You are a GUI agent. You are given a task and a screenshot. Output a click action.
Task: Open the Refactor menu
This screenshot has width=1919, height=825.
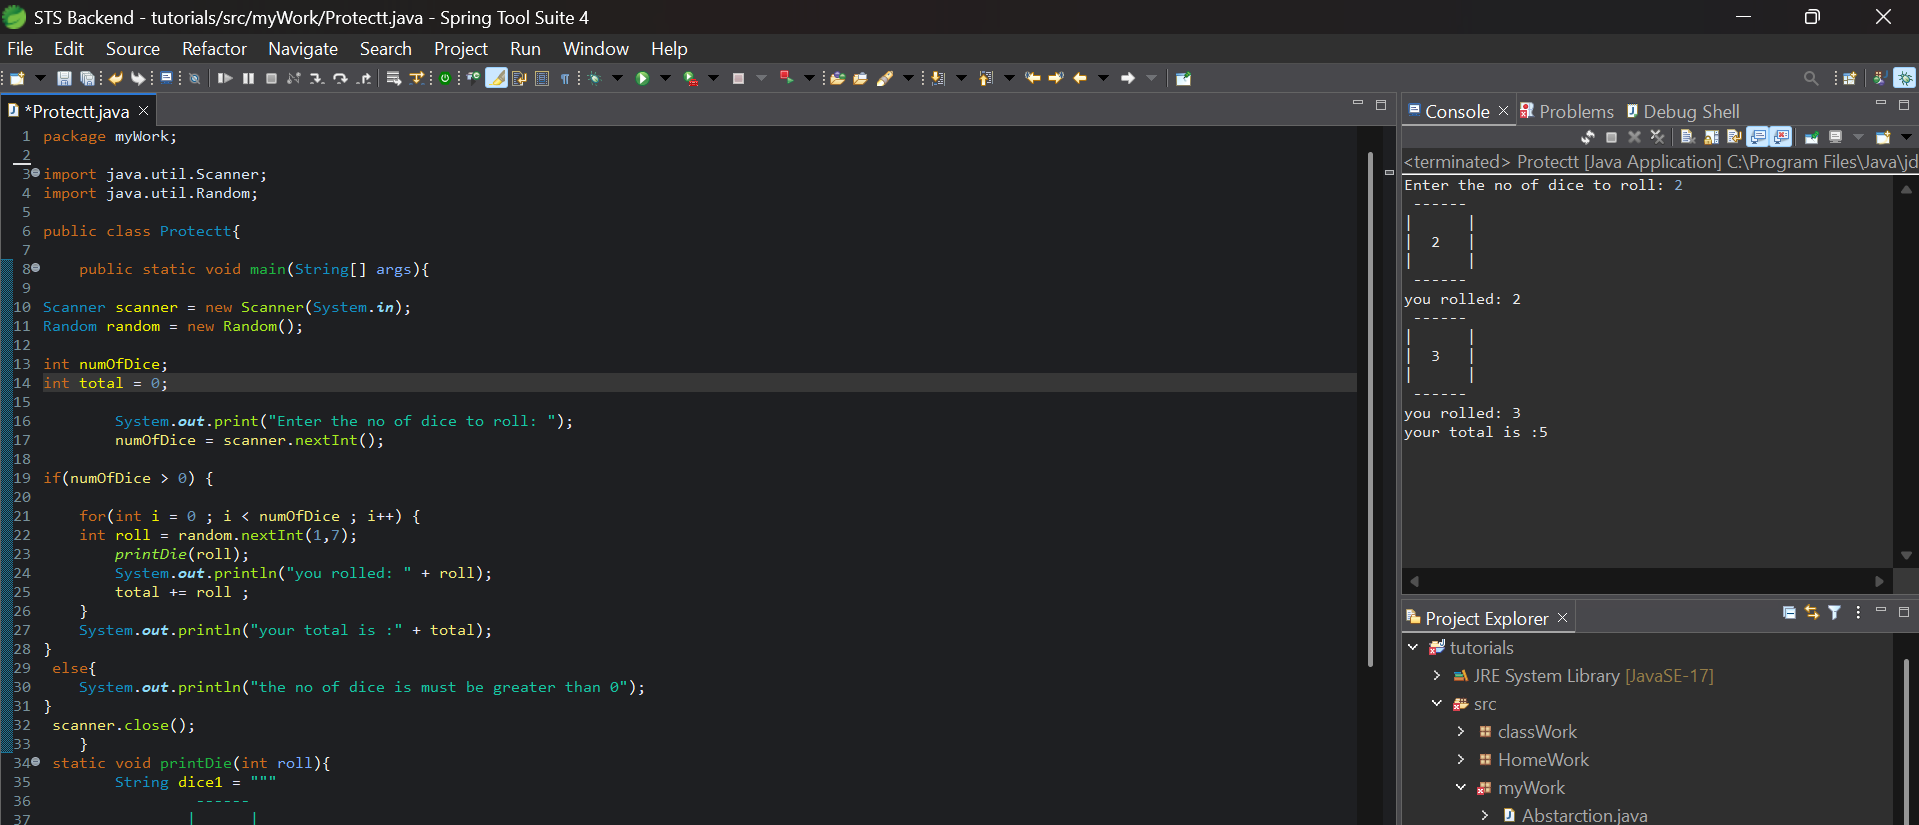(214, 48)
